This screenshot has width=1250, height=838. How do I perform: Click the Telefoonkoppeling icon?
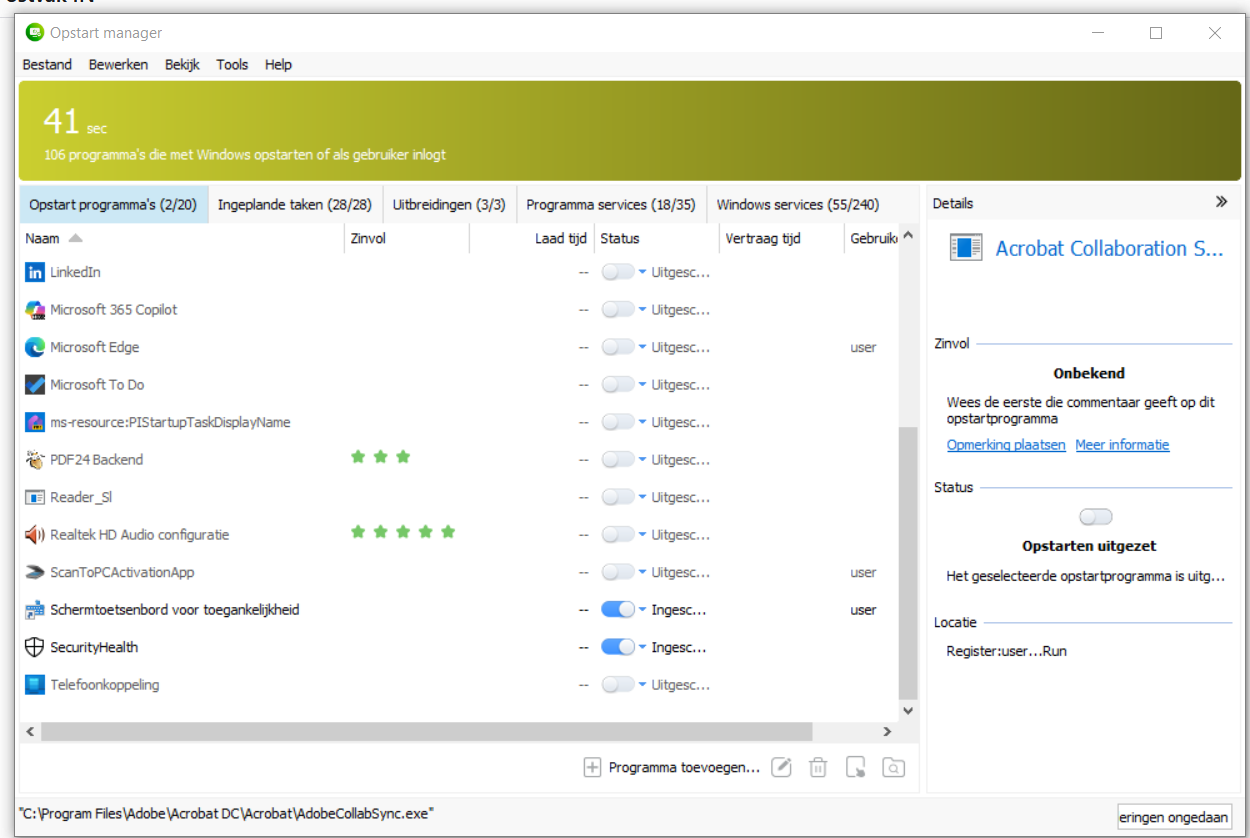(x=35, y=685)
